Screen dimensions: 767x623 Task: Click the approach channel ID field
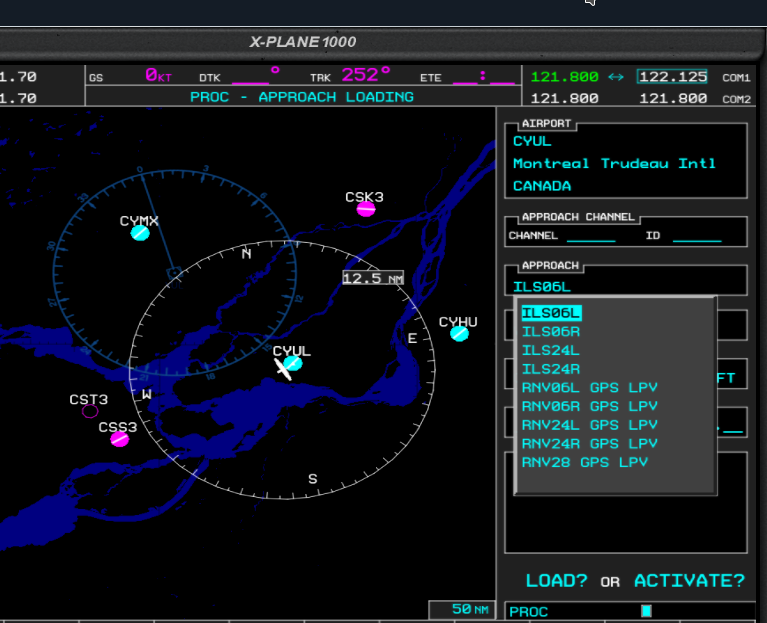(697, 236)
